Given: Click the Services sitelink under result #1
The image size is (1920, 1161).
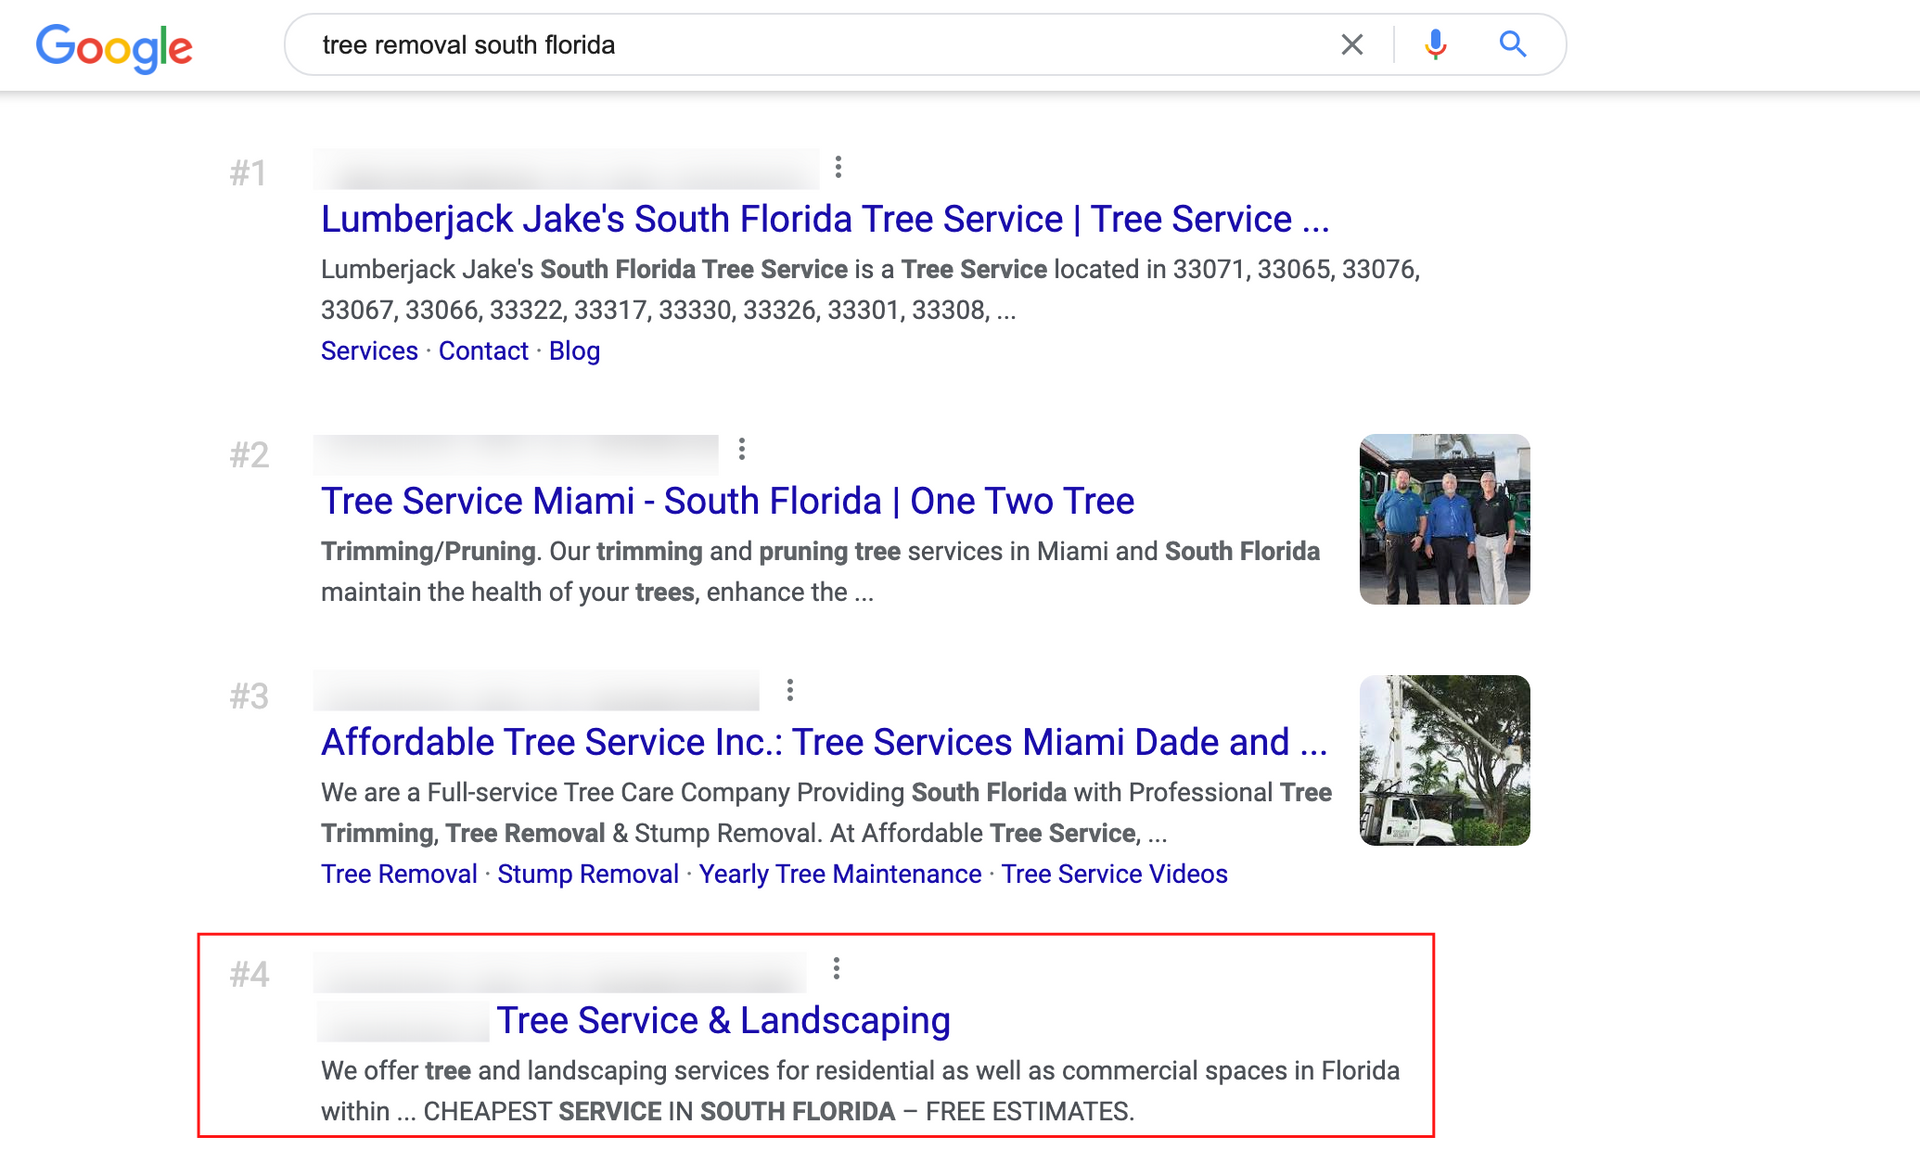Looking at the screenshot, I should (x=369, y=351).
